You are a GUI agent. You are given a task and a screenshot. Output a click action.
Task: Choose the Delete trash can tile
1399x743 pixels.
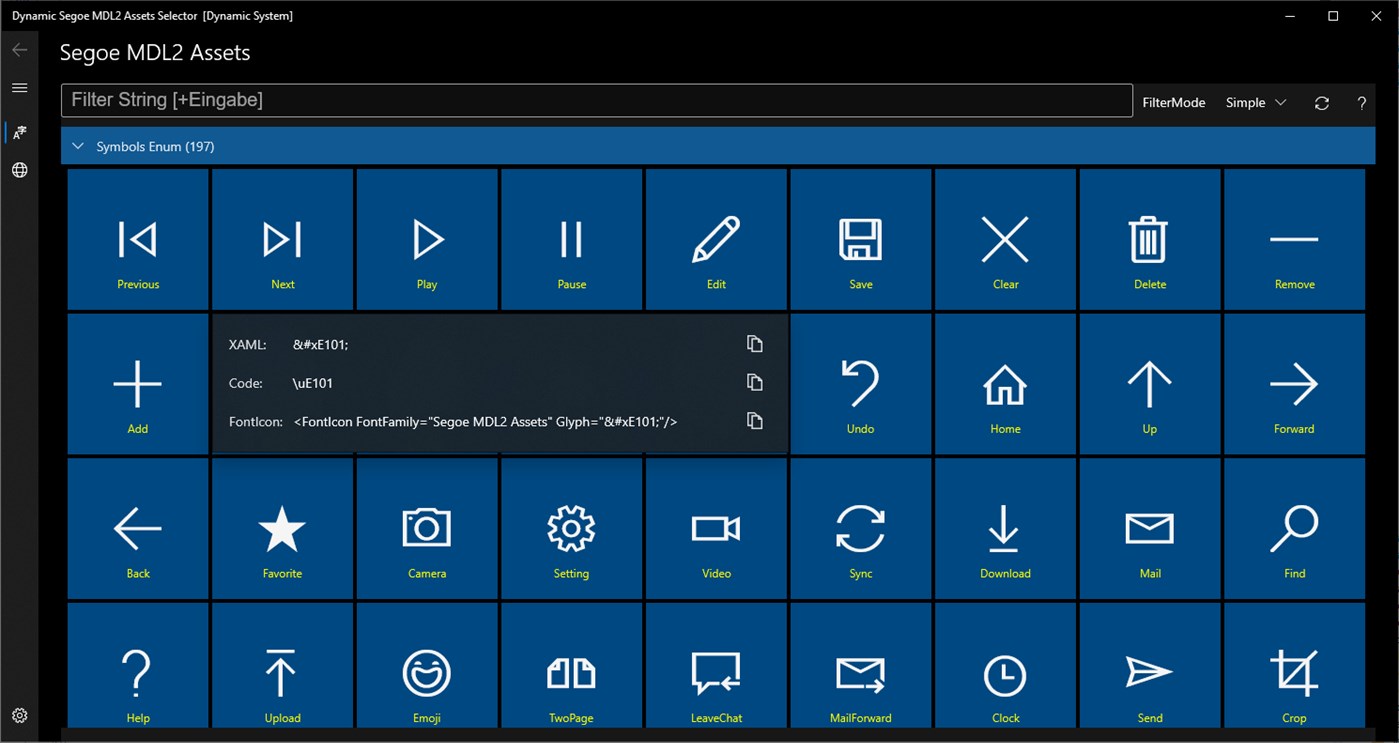pyautogui.click(x=1150, y=239)
